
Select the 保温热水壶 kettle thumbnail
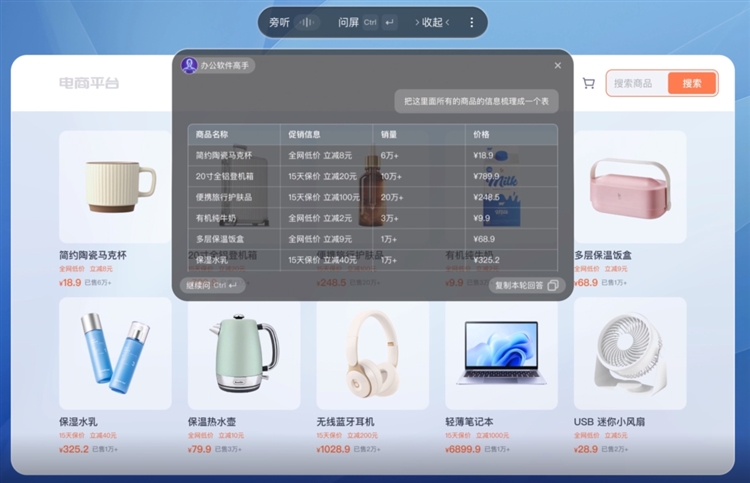click(243, 353)
